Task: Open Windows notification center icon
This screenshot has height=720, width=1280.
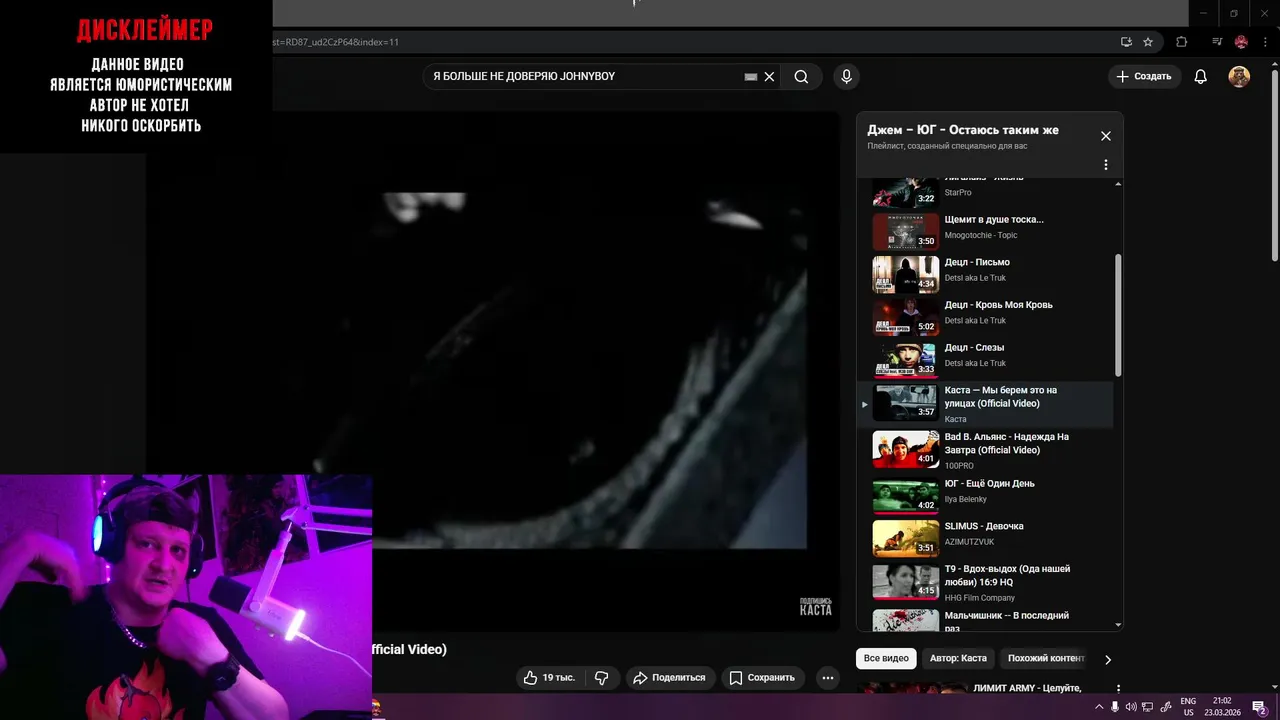Action: [x=1259, y=707]
